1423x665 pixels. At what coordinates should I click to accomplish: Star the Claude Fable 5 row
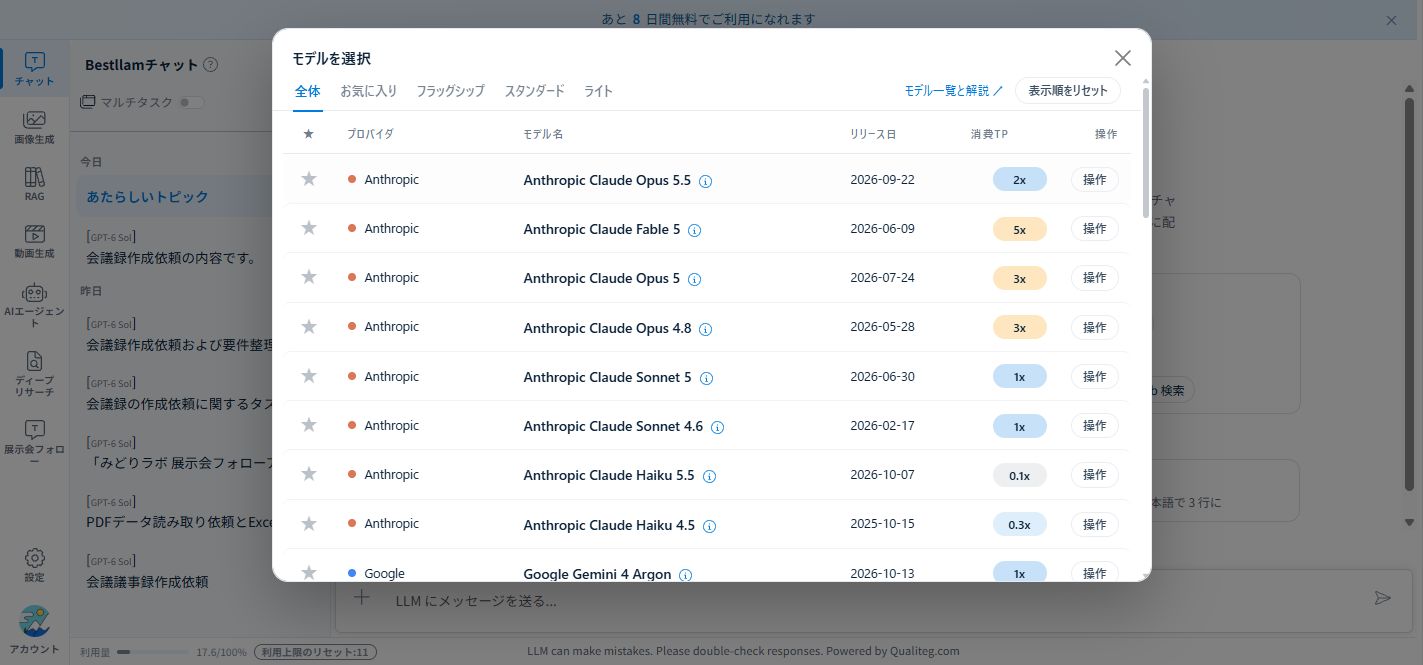pos(309,228)
